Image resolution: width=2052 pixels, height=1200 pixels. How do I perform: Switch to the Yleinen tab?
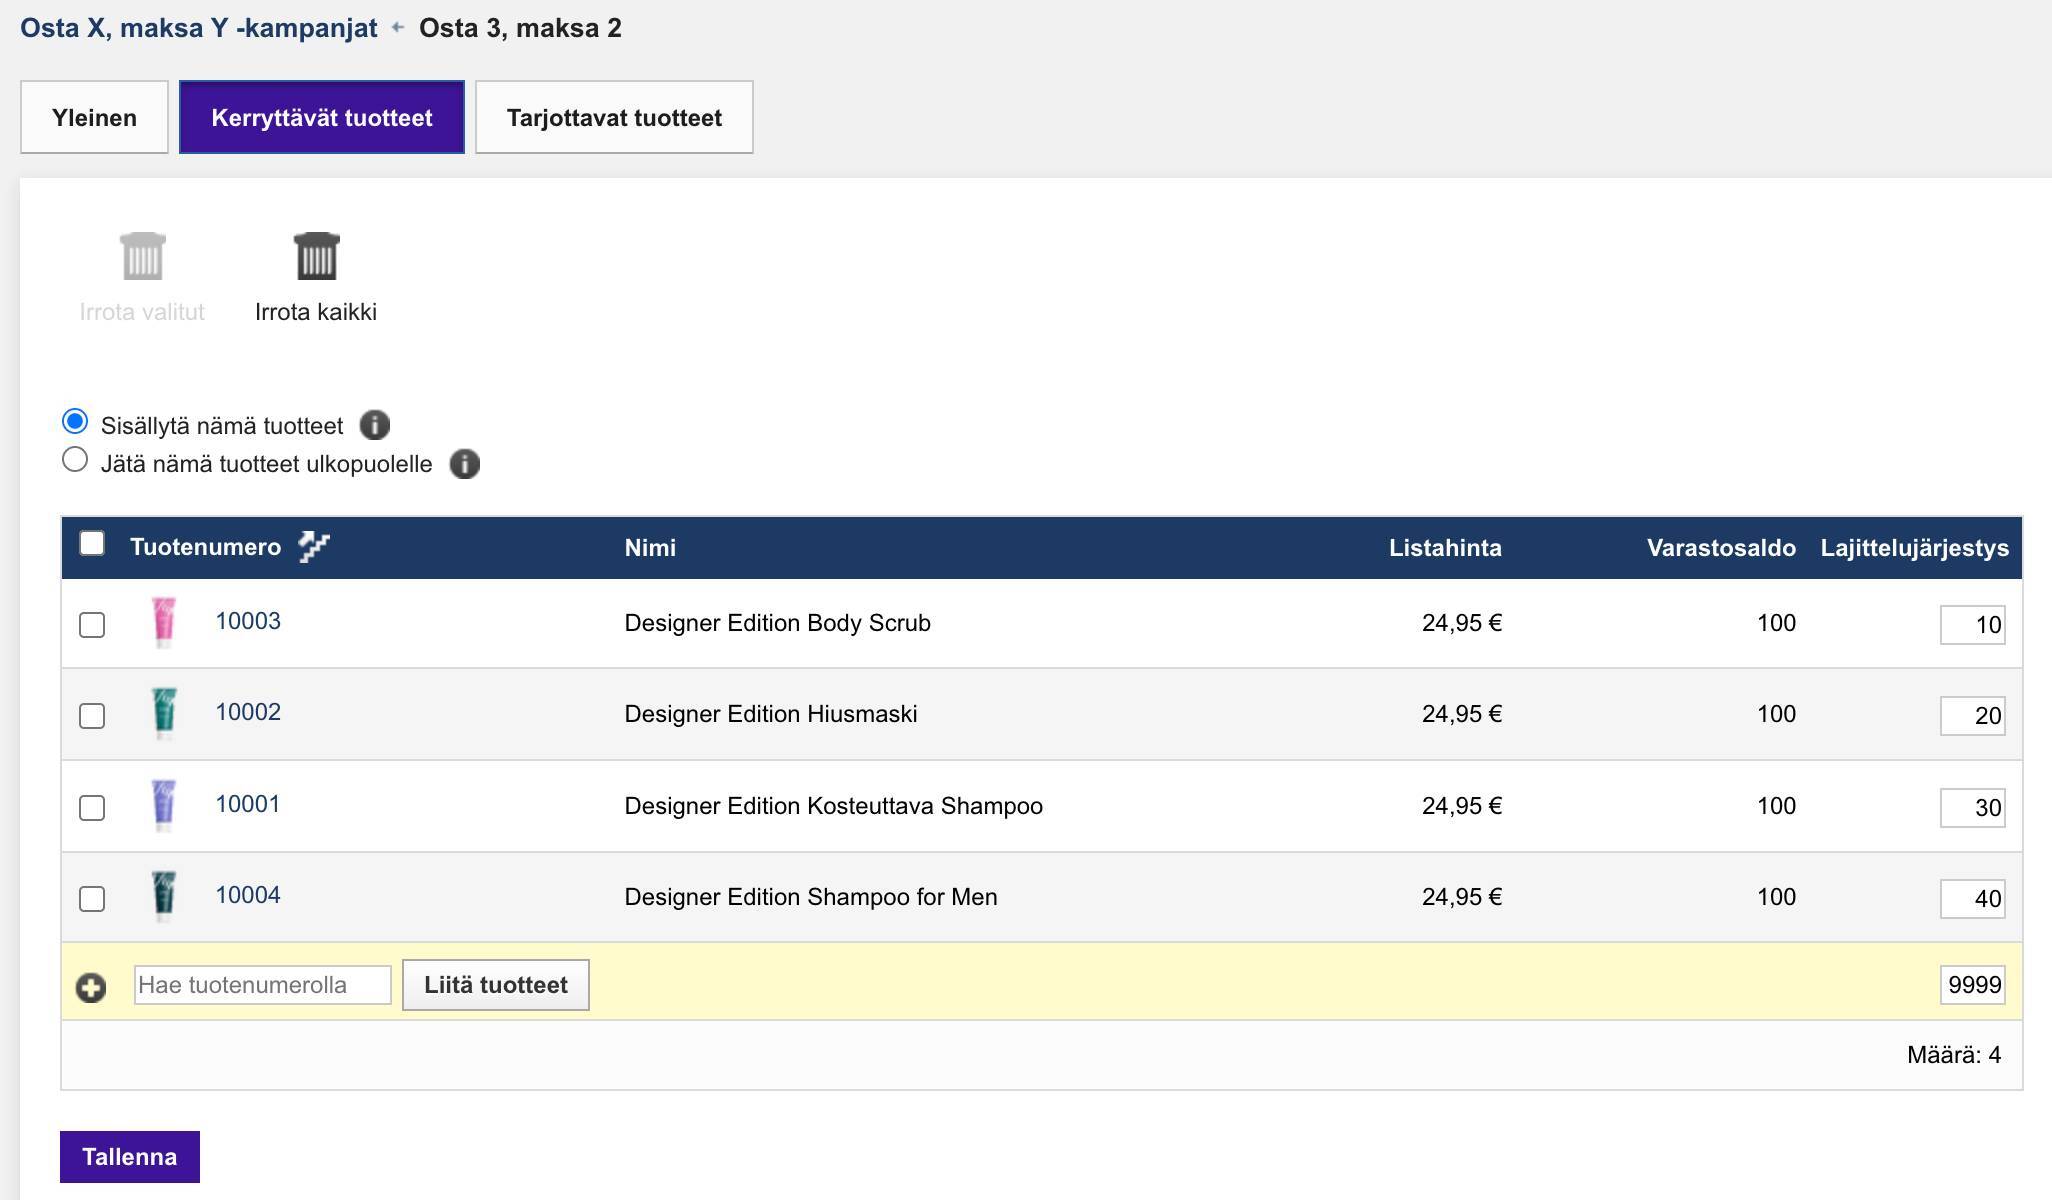(x=94, y=118)
